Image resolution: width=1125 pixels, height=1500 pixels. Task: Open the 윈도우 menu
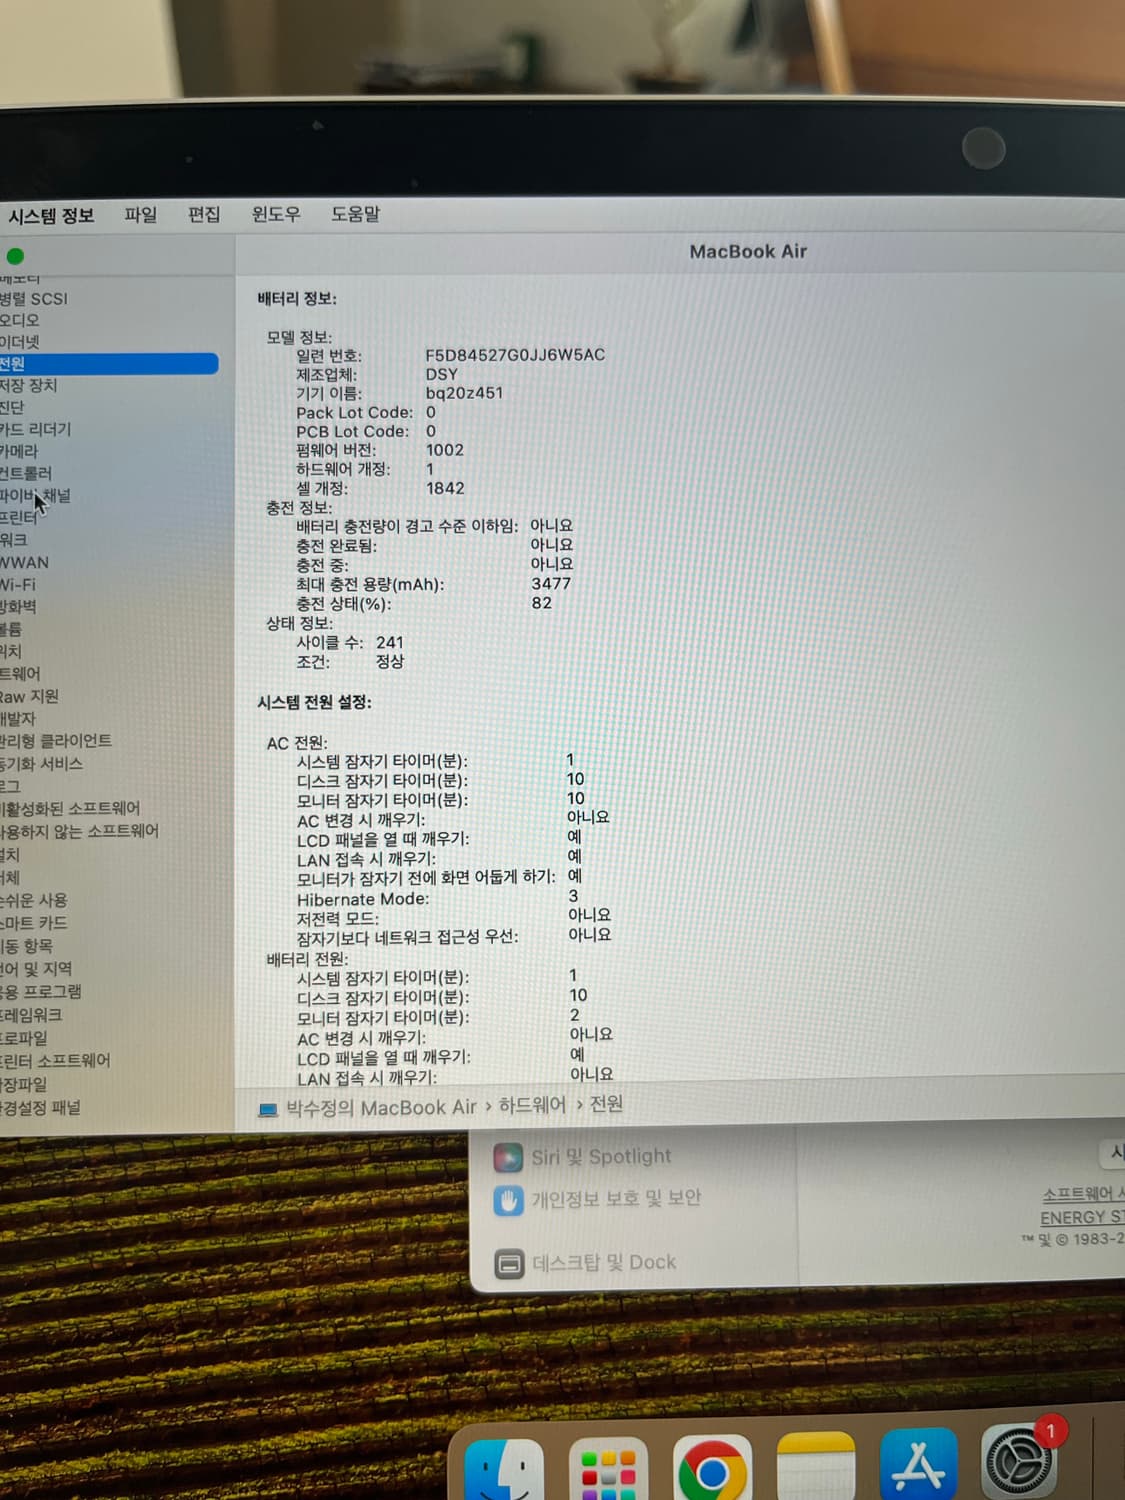[276, 214]
